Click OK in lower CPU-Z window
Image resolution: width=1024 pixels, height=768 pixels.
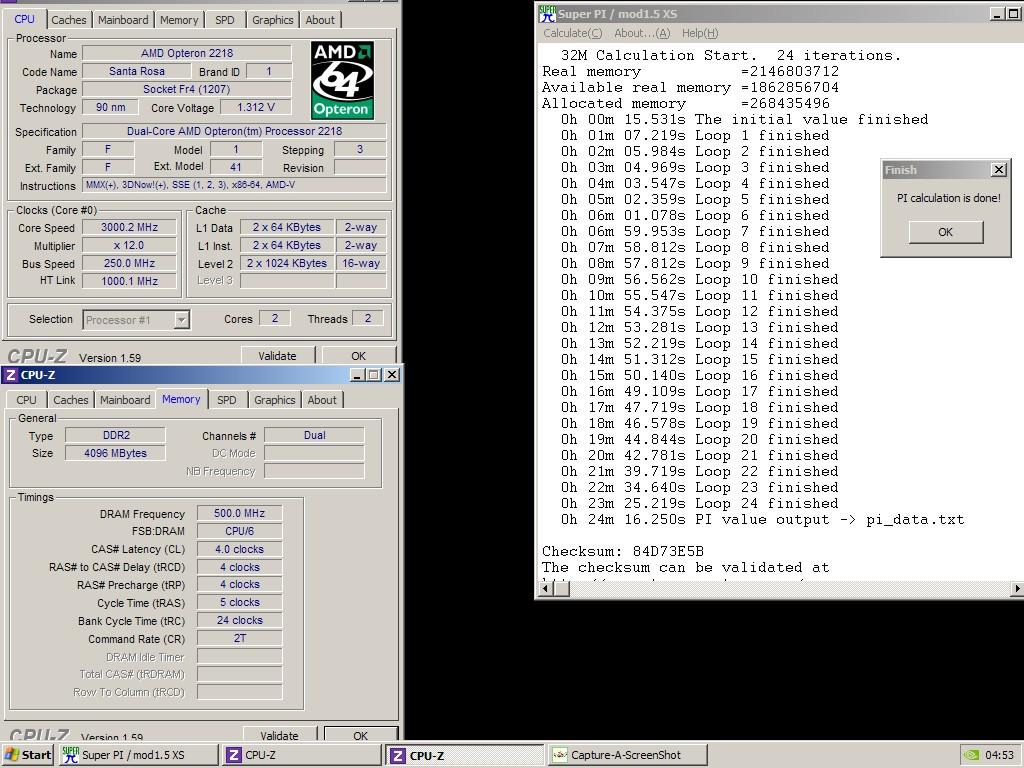pyautogui.click(x=360, y=734)
